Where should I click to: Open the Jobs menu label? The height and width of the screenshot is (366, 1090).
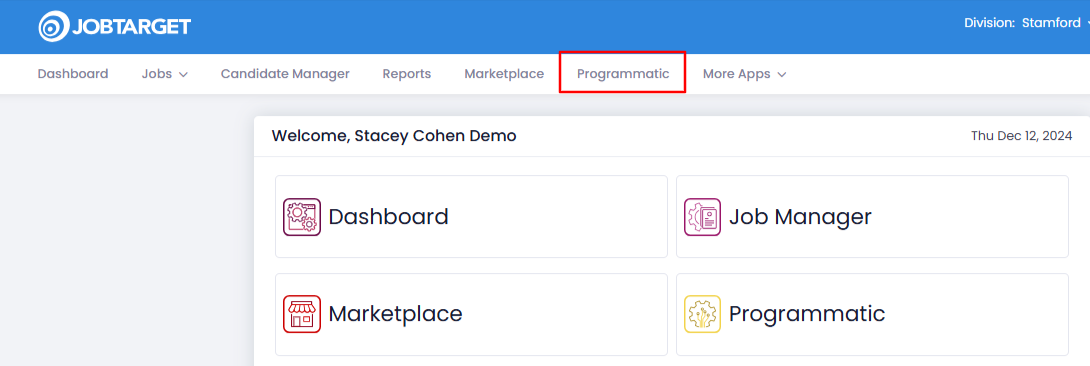157,74
